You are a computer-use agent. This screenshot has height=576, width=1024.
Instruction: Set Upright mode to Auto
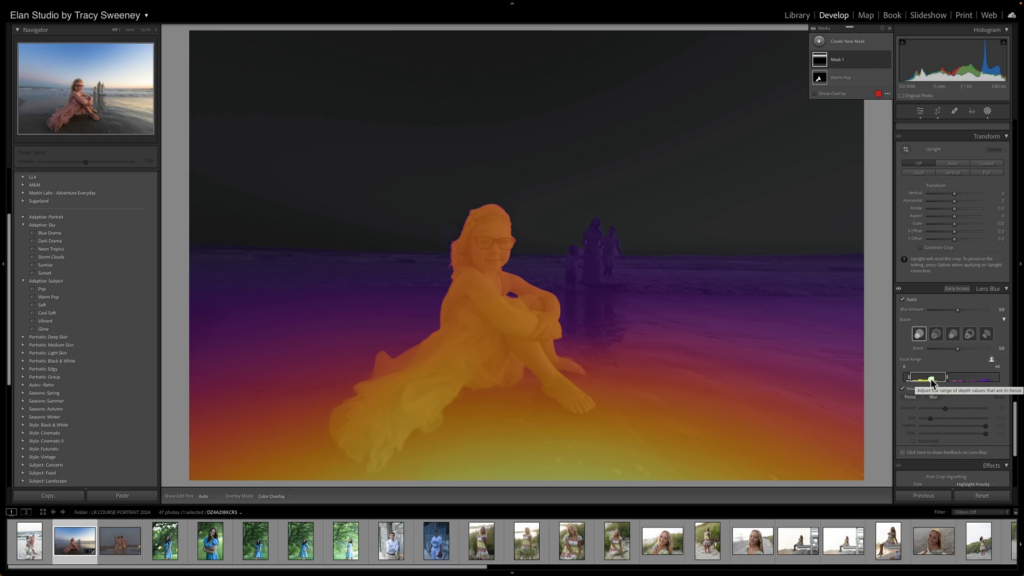(952, 163)
